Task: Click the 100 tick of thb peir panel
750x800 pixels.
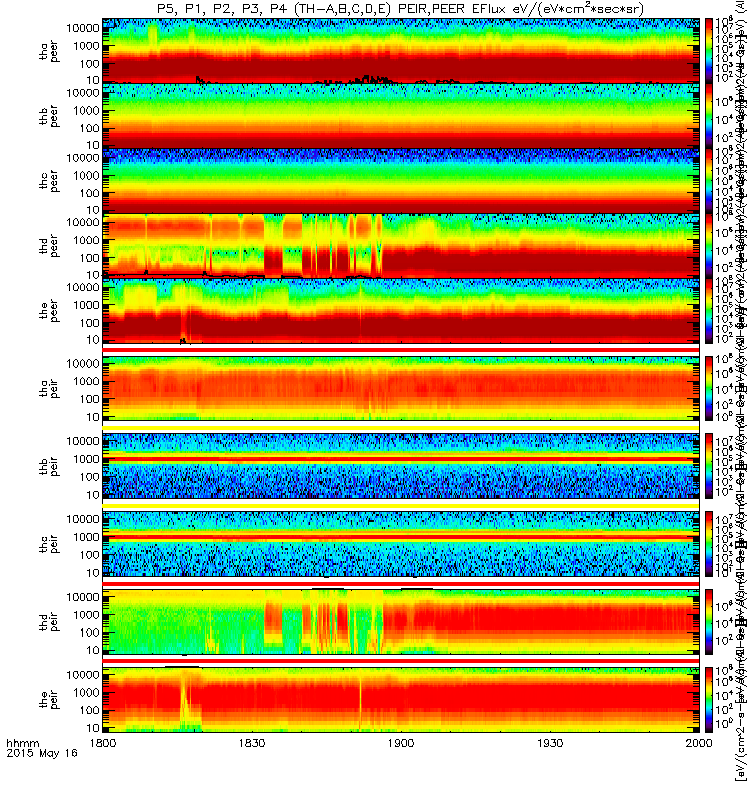Action: [x=89, y=477]
